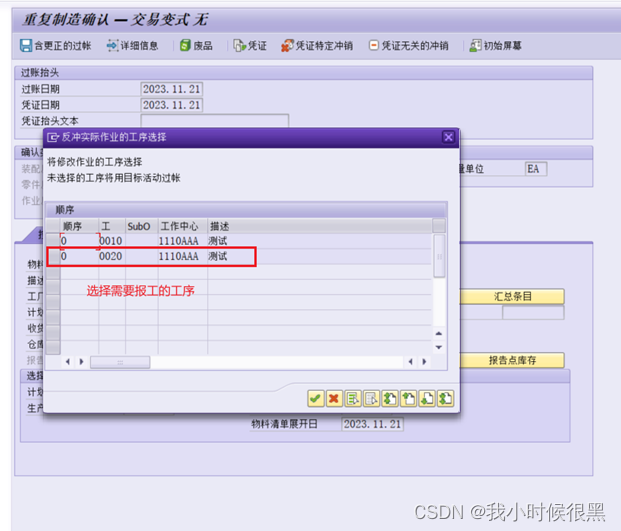Viewport: 621px width, 531px height.
Task: Open table settings icon above scrollbar
Action: tap(439, 226)
